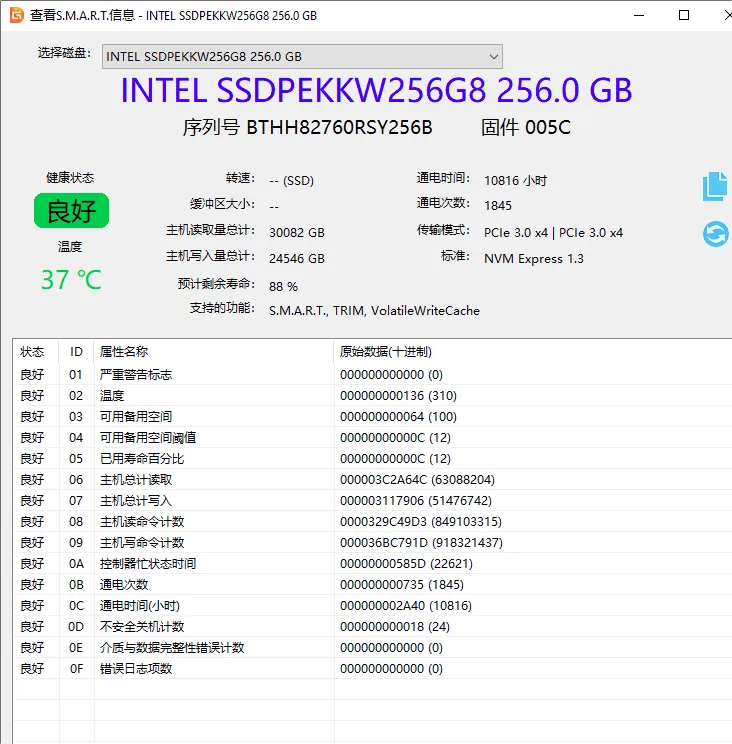
Task: Click raw value 000003117906 (51476742)
Action: point(416,501)
